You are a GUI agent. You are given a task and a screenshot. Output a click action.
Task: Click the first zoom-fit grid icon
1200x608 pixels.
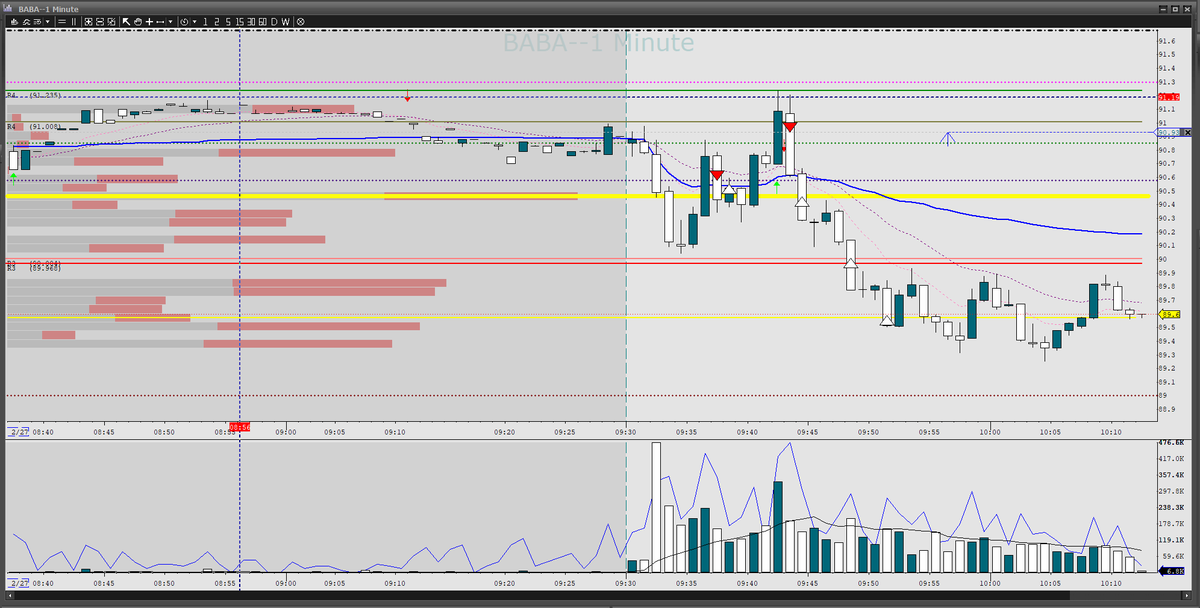click(x=87, y=21)
